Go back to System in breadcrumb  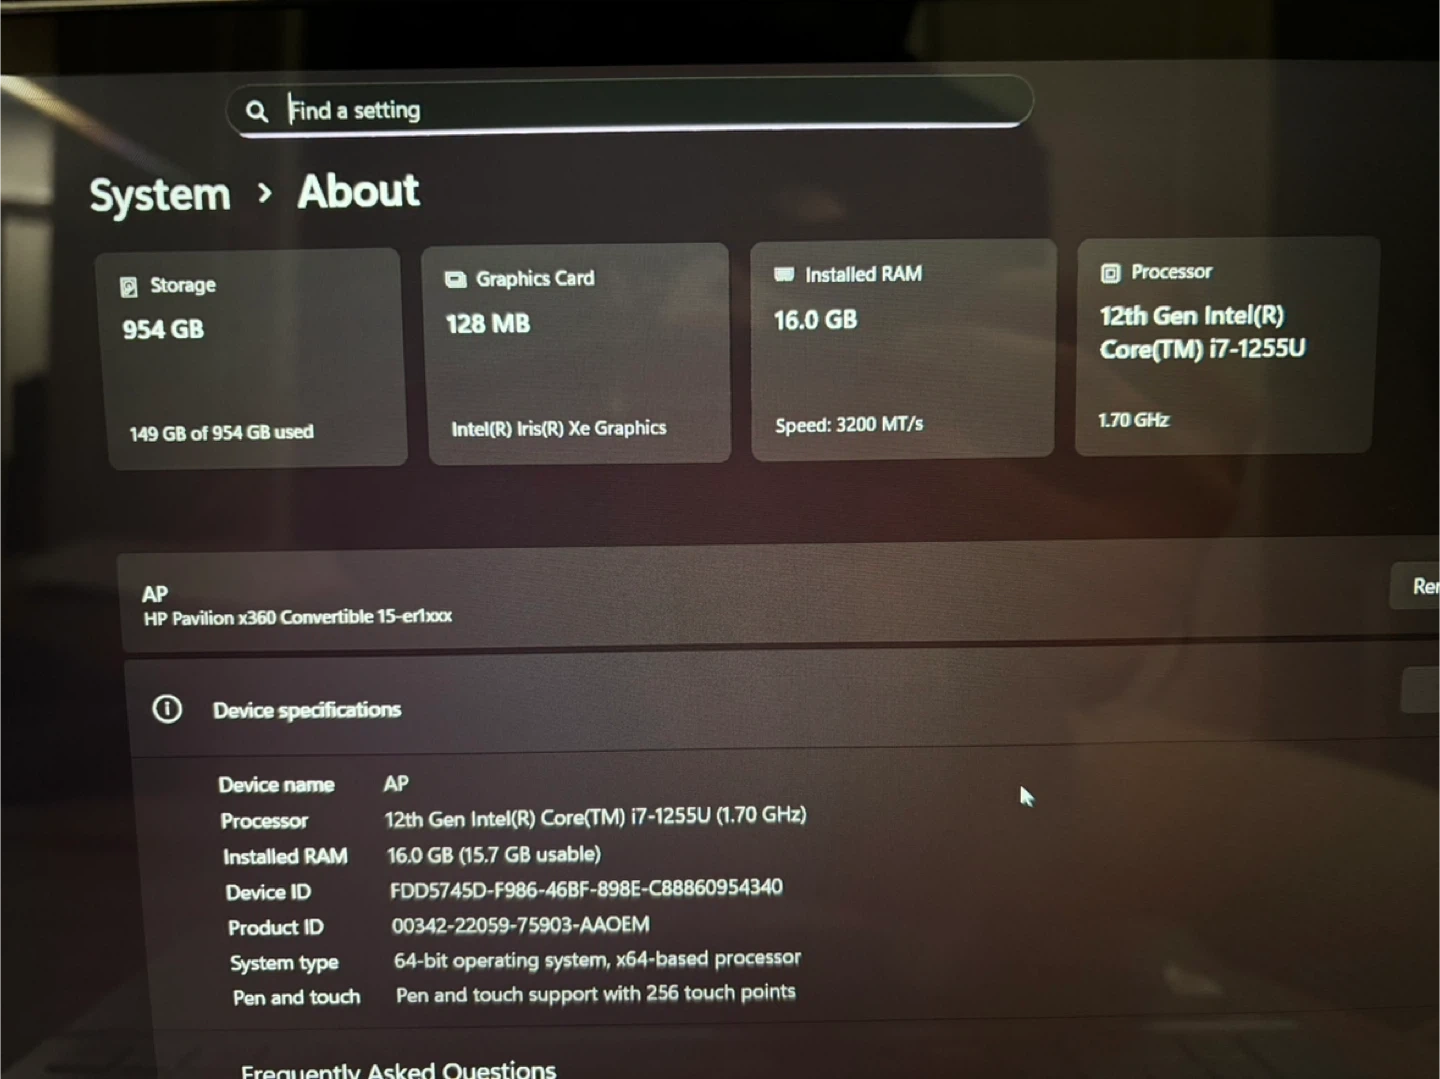[x=160, y=195]
